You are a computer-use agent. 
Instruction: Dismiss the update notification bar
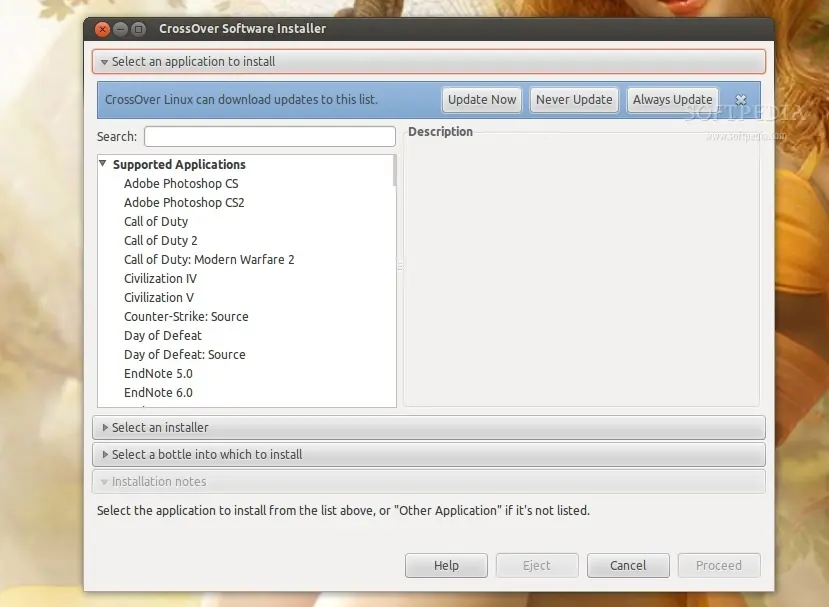pos(741,99)
